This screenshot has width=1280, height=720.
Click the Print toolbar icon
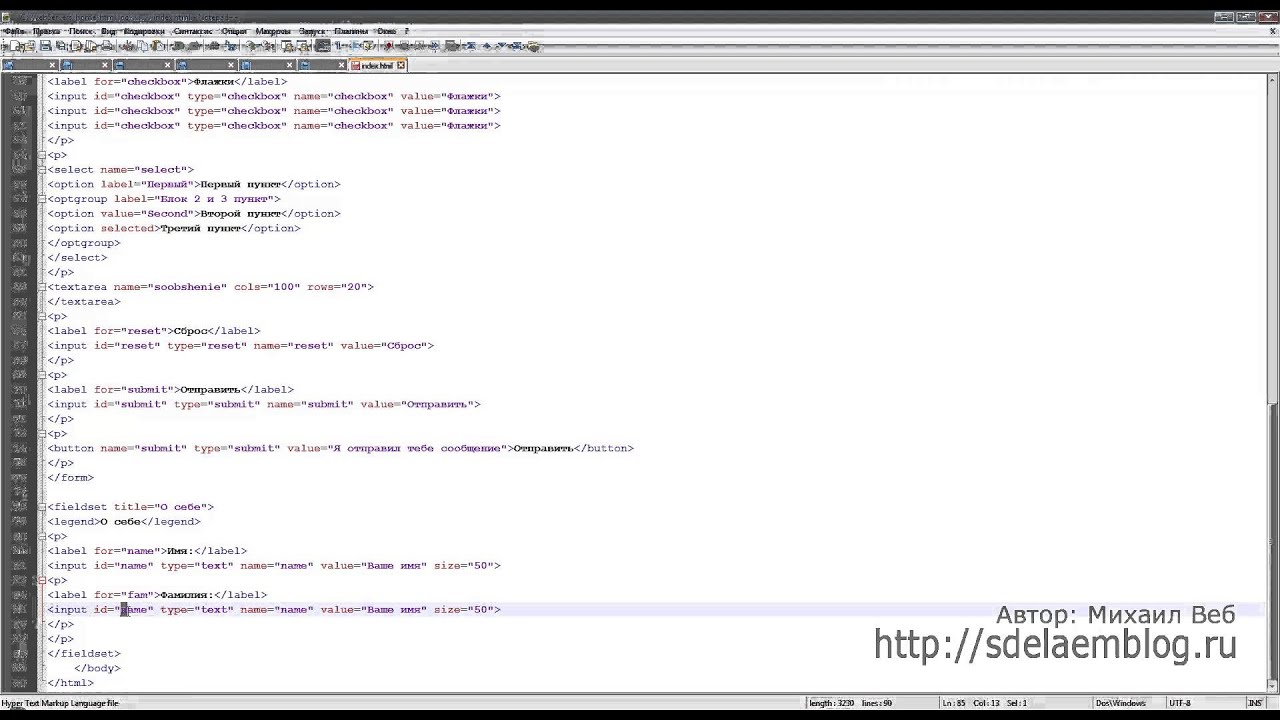(x=106, y=46)
